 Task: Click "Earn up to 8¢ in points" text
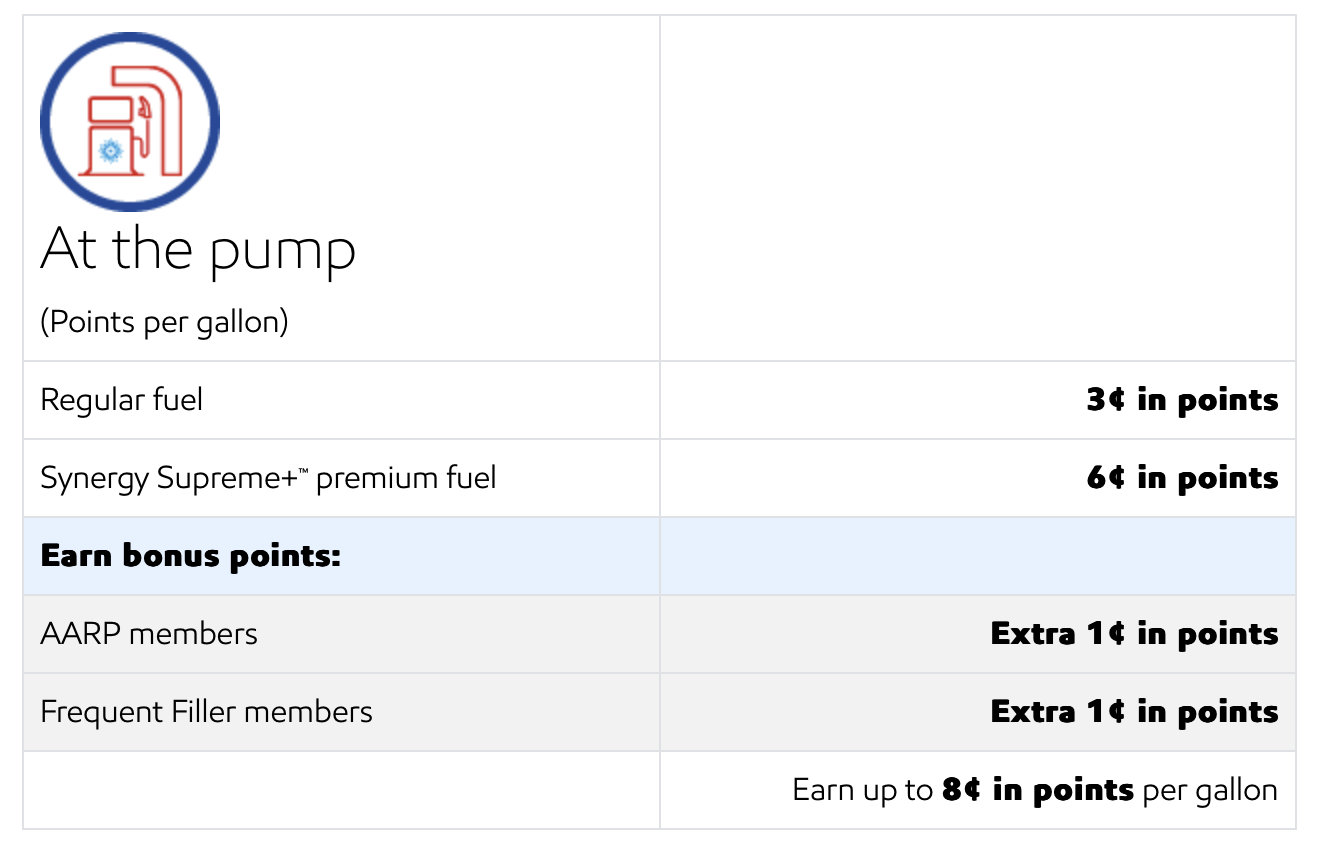pyautogui.click(x=963, y=790)
